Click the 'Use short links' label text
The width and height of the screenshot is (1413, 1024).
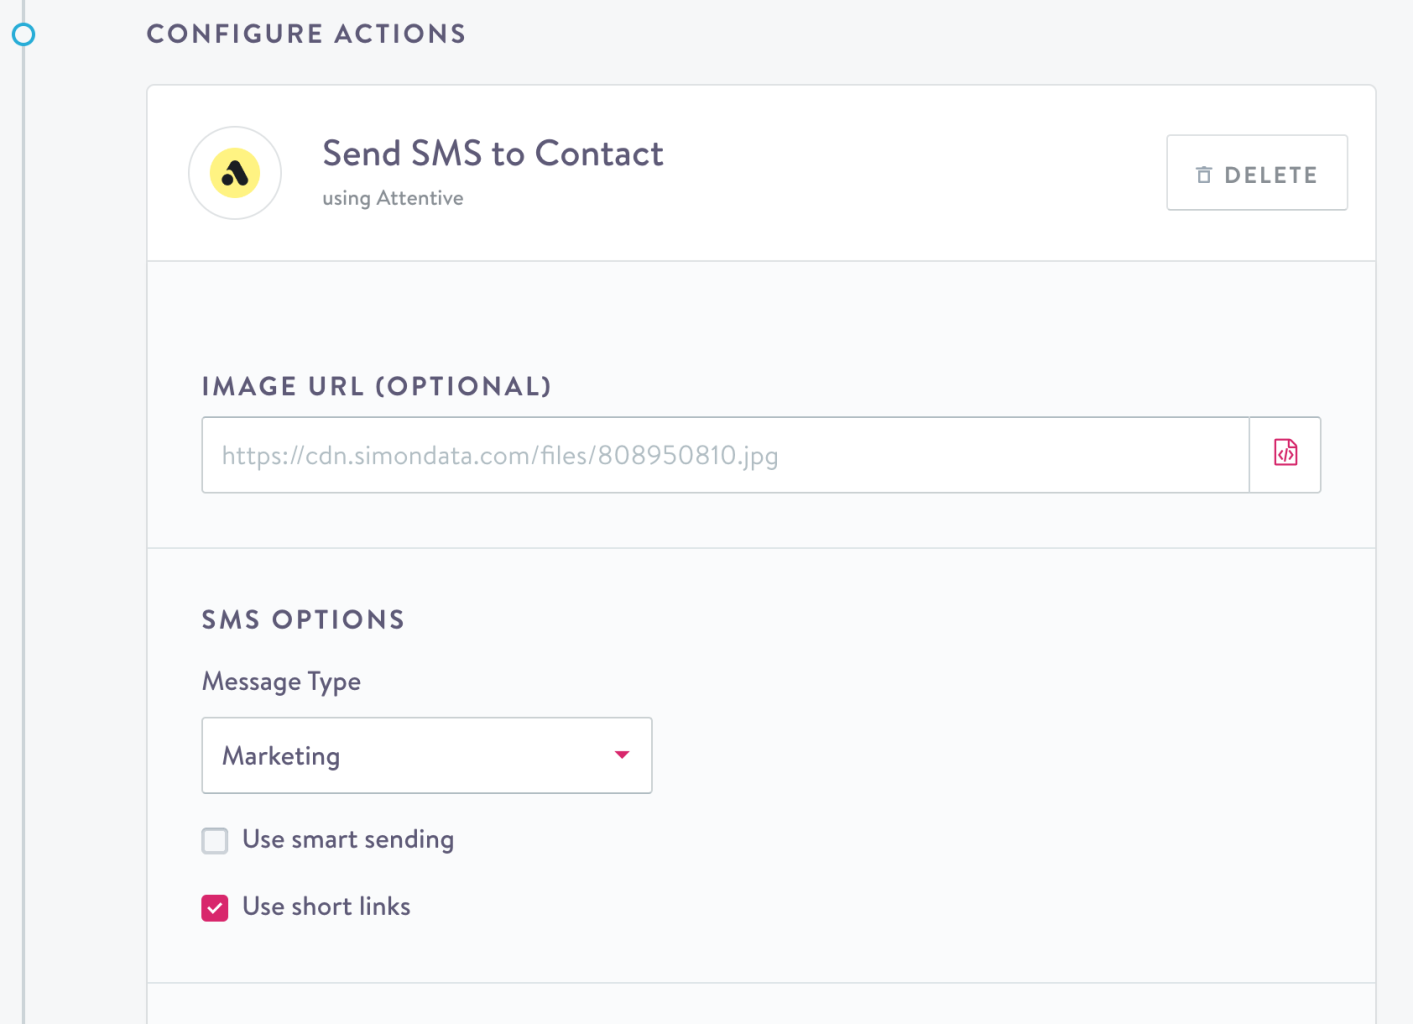326,907
